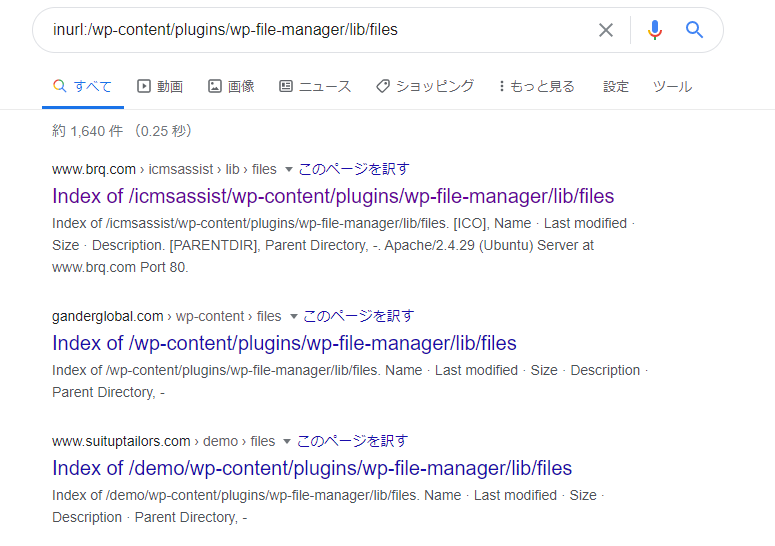Open the ショッピング tab
The height and width of the screenshot is (546, 775).
tap(425, 86)
